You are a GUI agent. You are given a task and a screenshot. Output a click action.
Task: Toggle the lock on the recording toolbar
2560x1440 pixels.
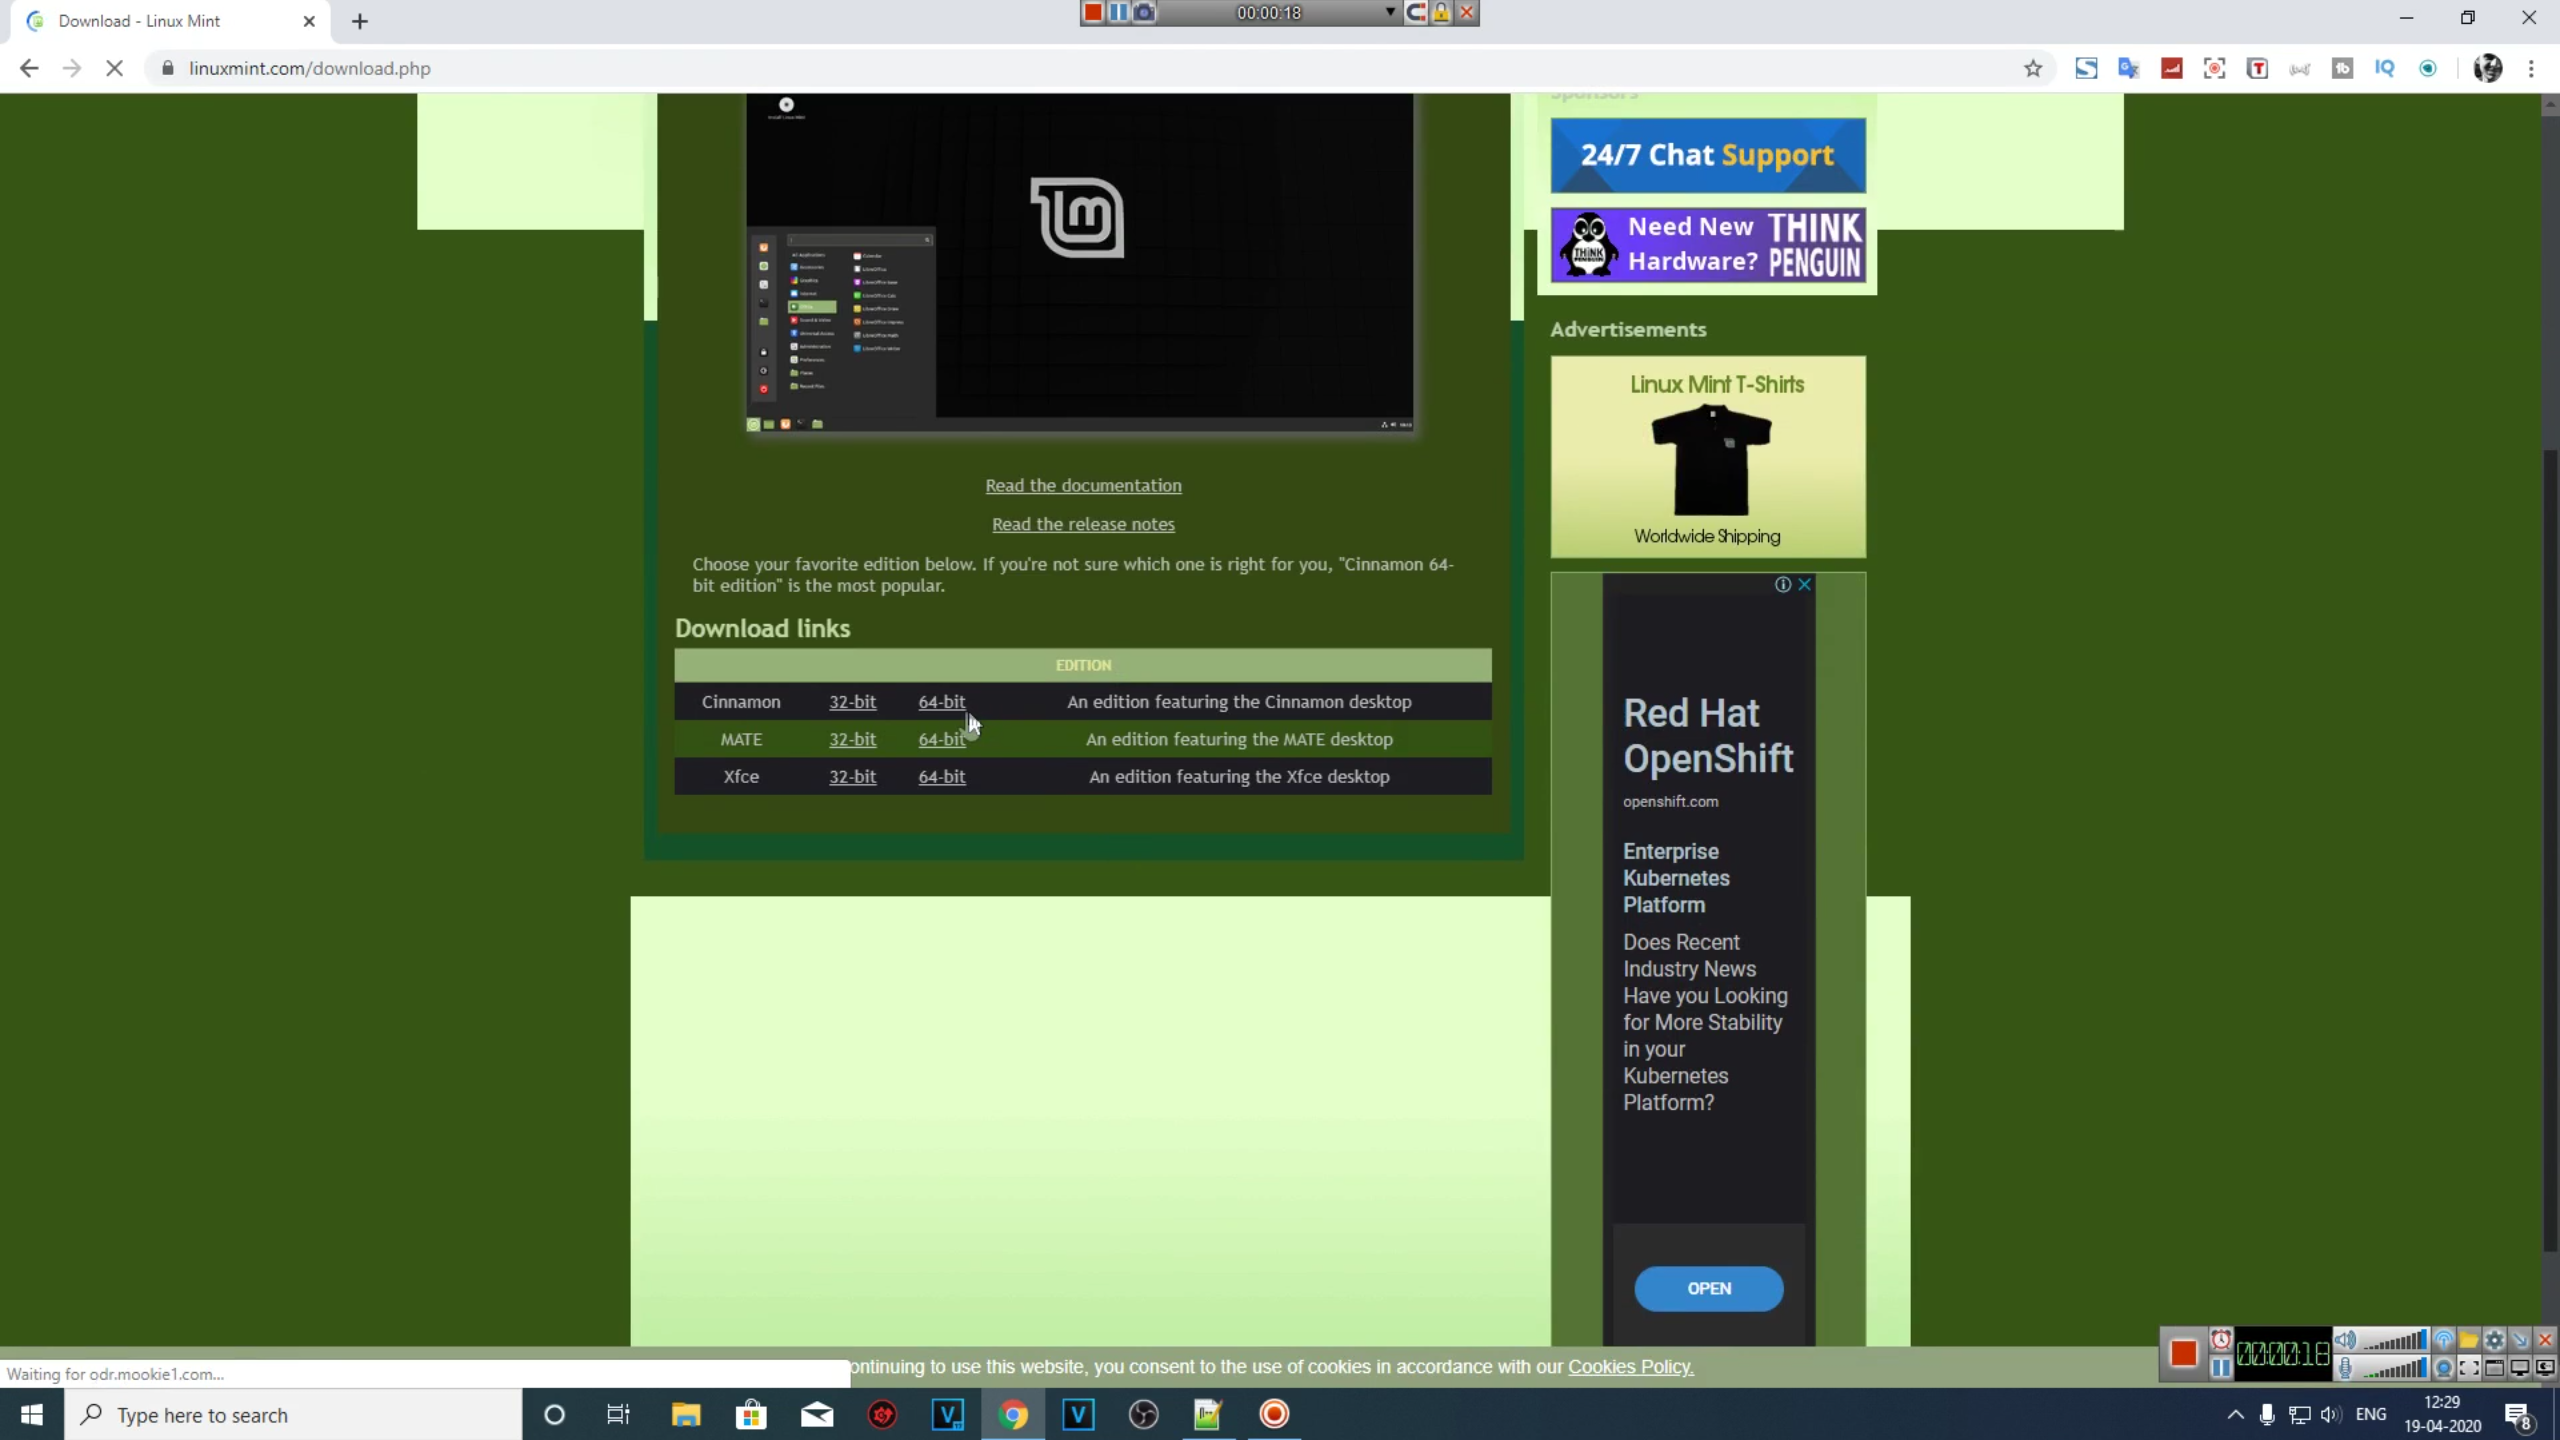tap(1440, 12)
